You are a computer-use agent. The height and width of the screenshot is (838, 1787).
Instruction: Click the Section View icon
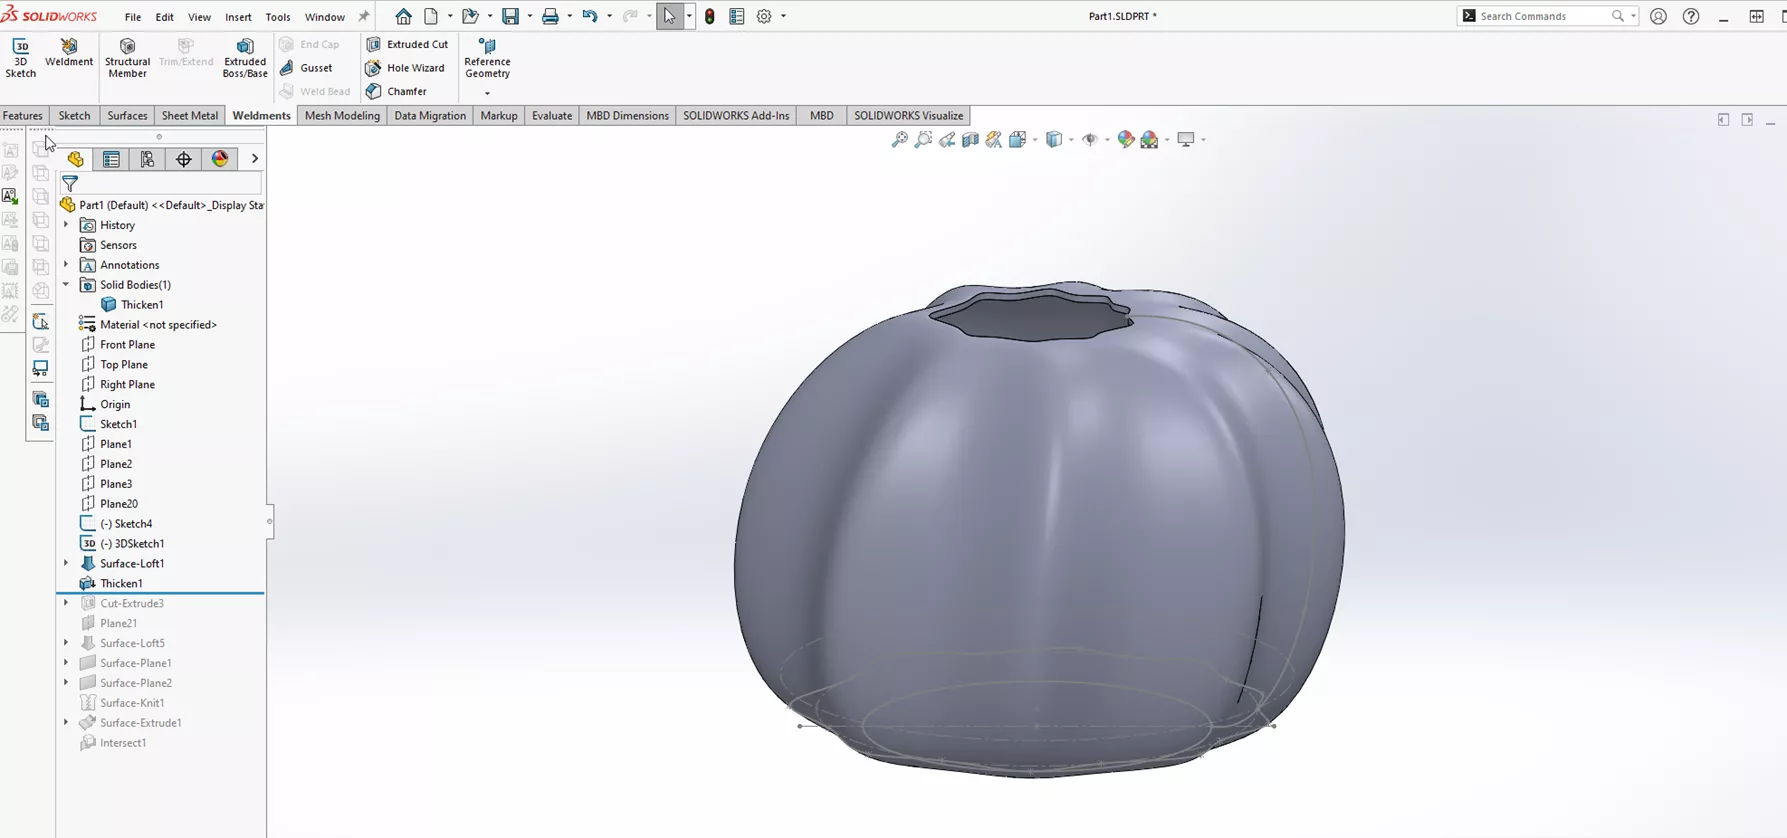coord(970,140)
